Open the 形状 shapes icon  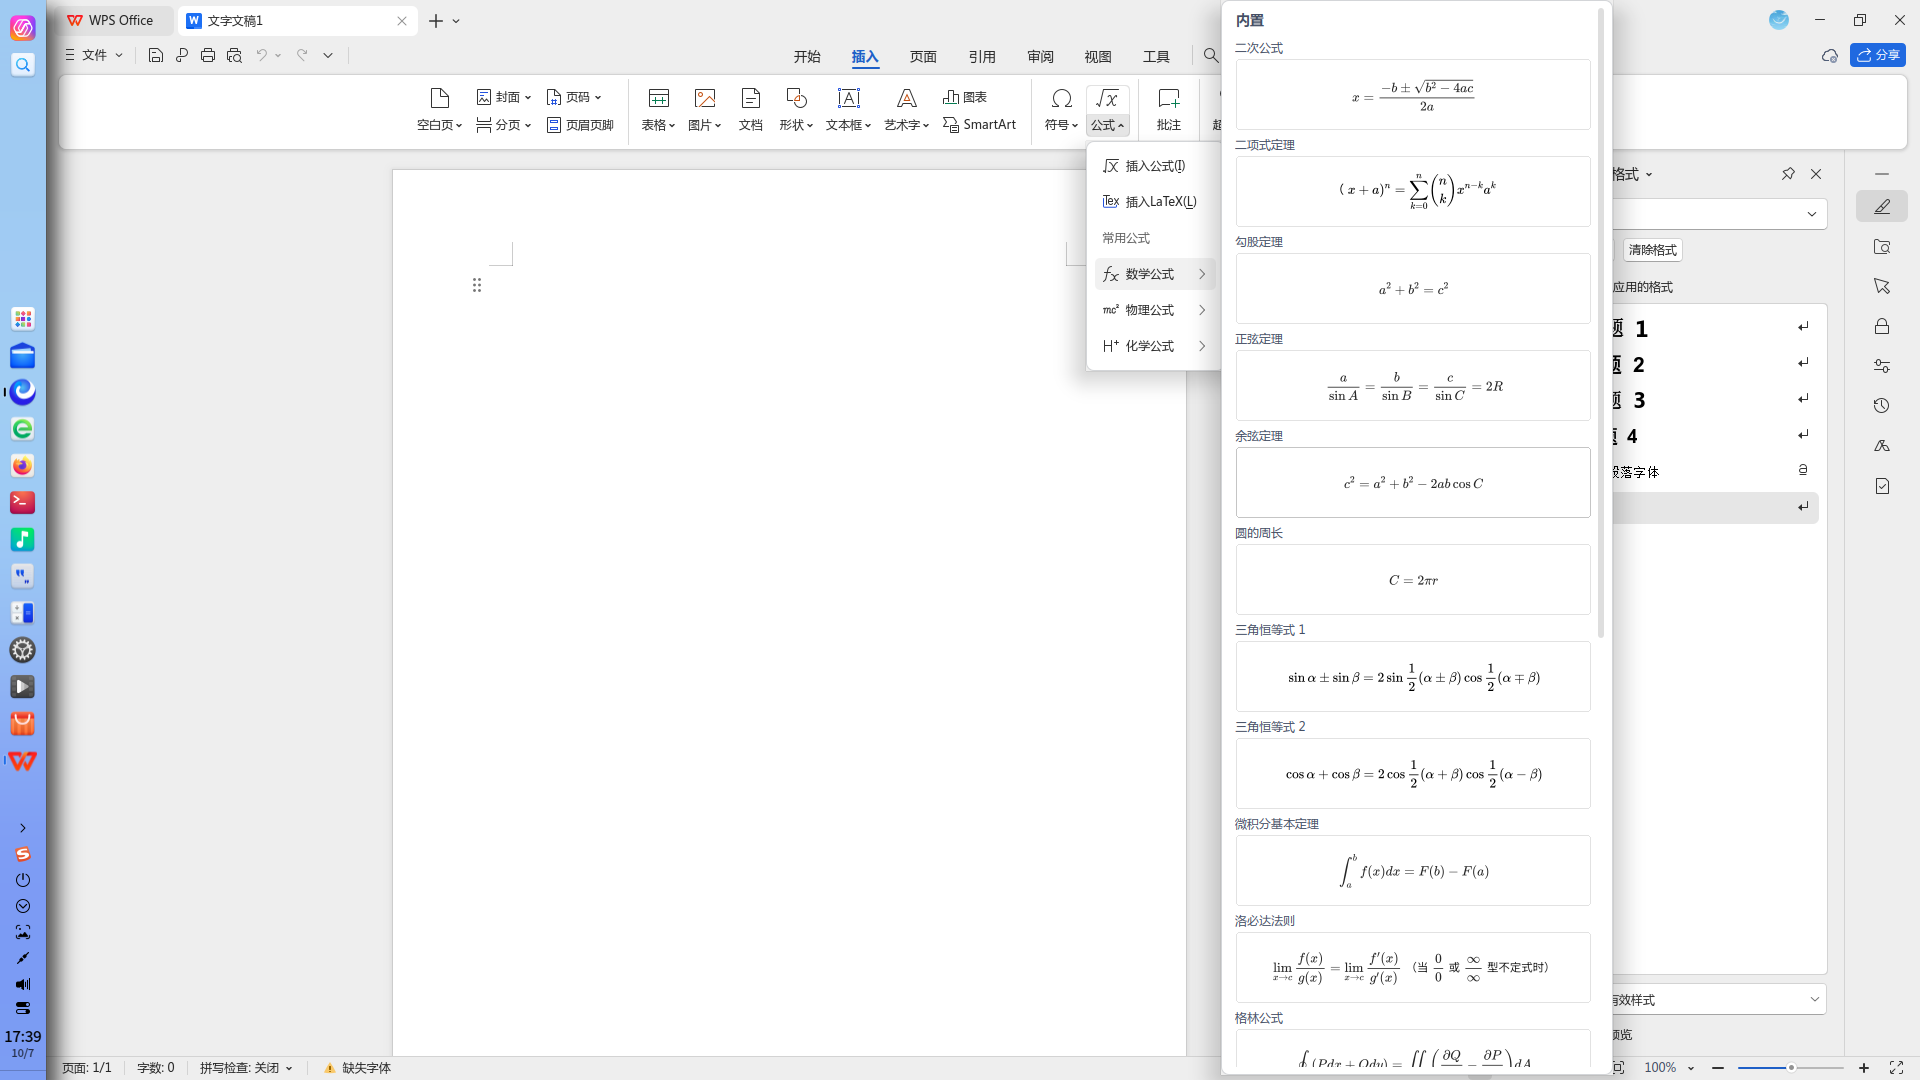point(796,98)
